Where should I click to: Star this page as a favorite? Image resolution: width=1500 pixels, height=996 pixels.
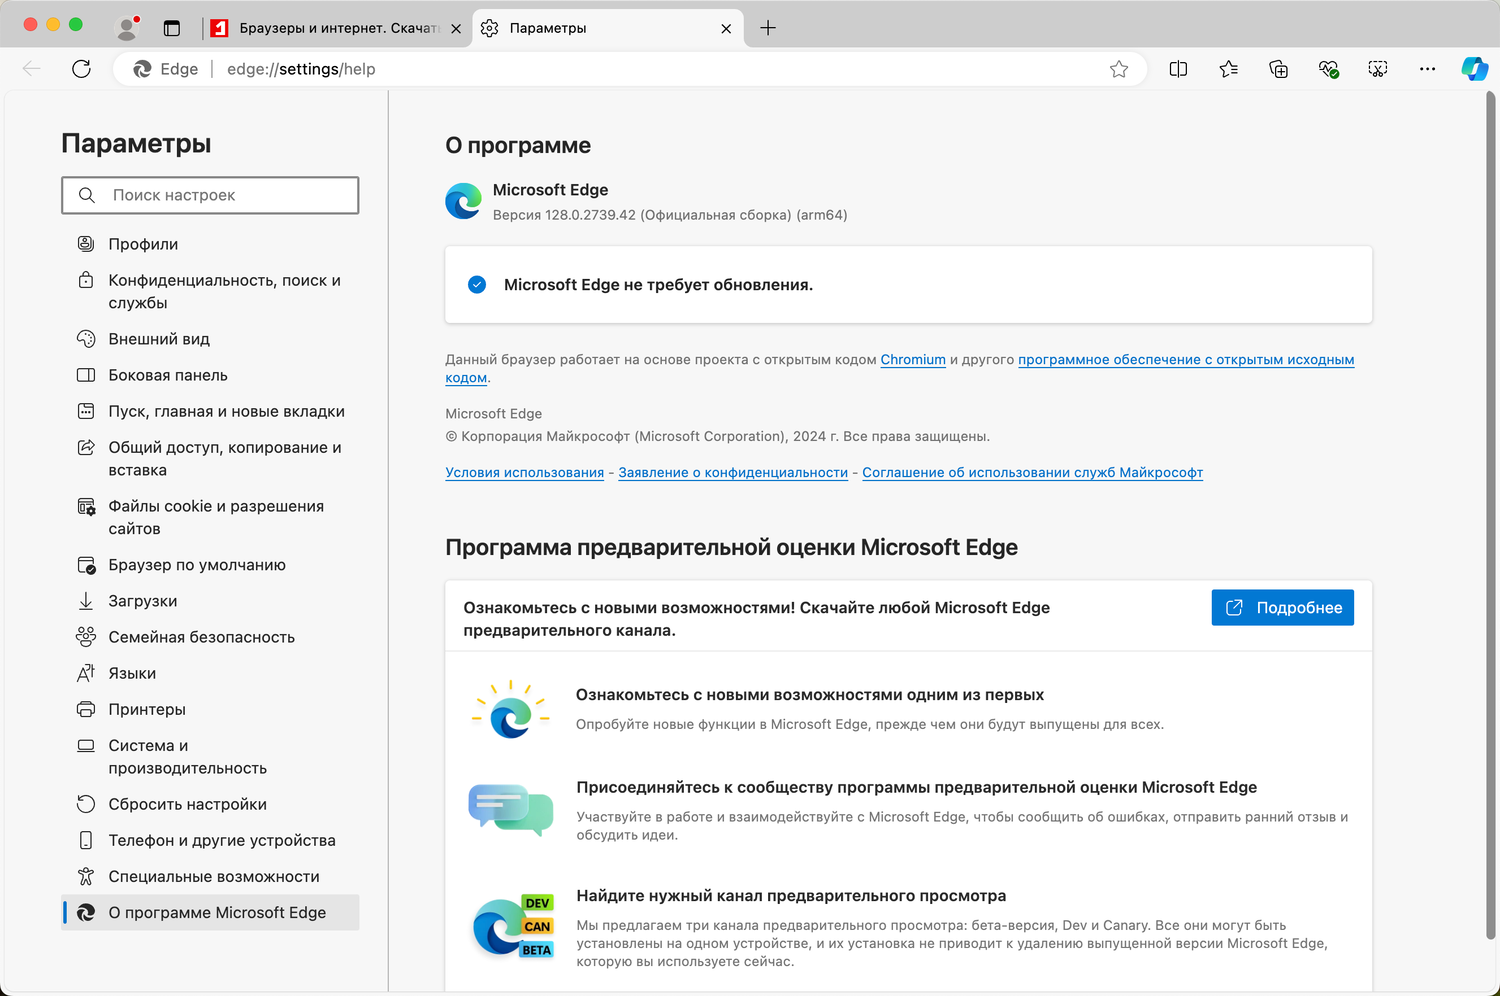pyautogui.click(x=1119, y=69)
